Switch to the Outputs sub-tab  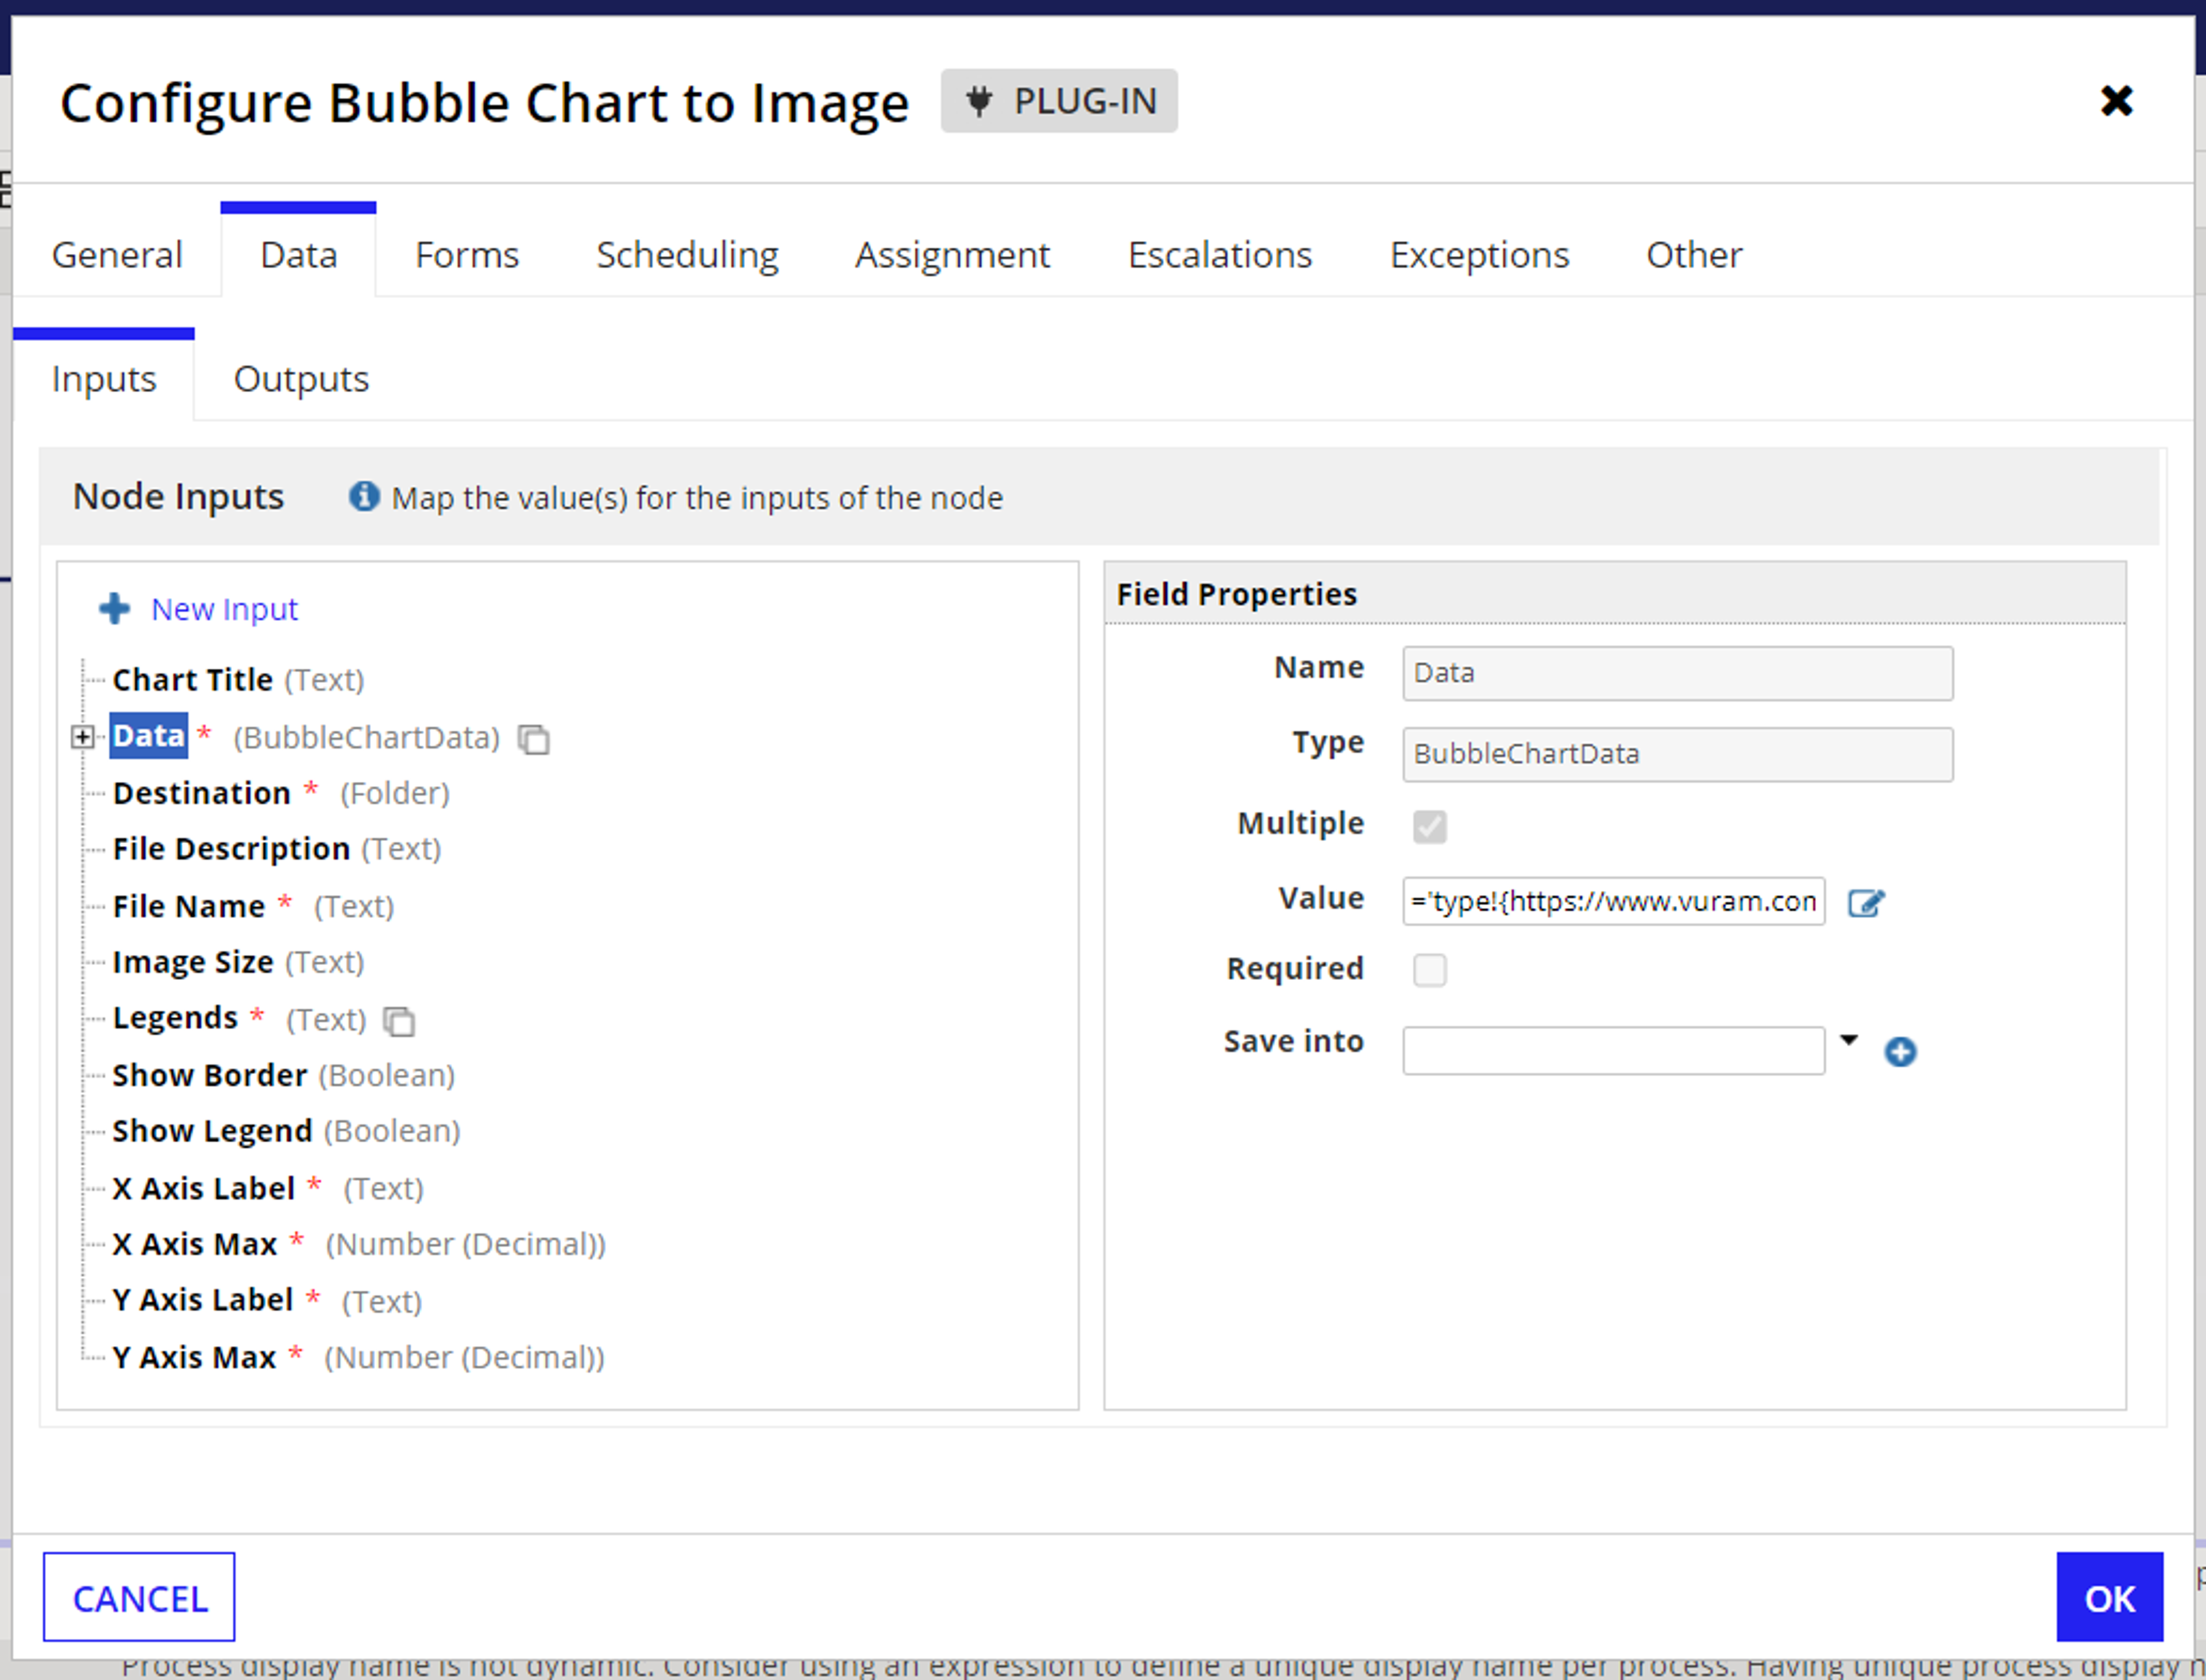tap(301, 379)
